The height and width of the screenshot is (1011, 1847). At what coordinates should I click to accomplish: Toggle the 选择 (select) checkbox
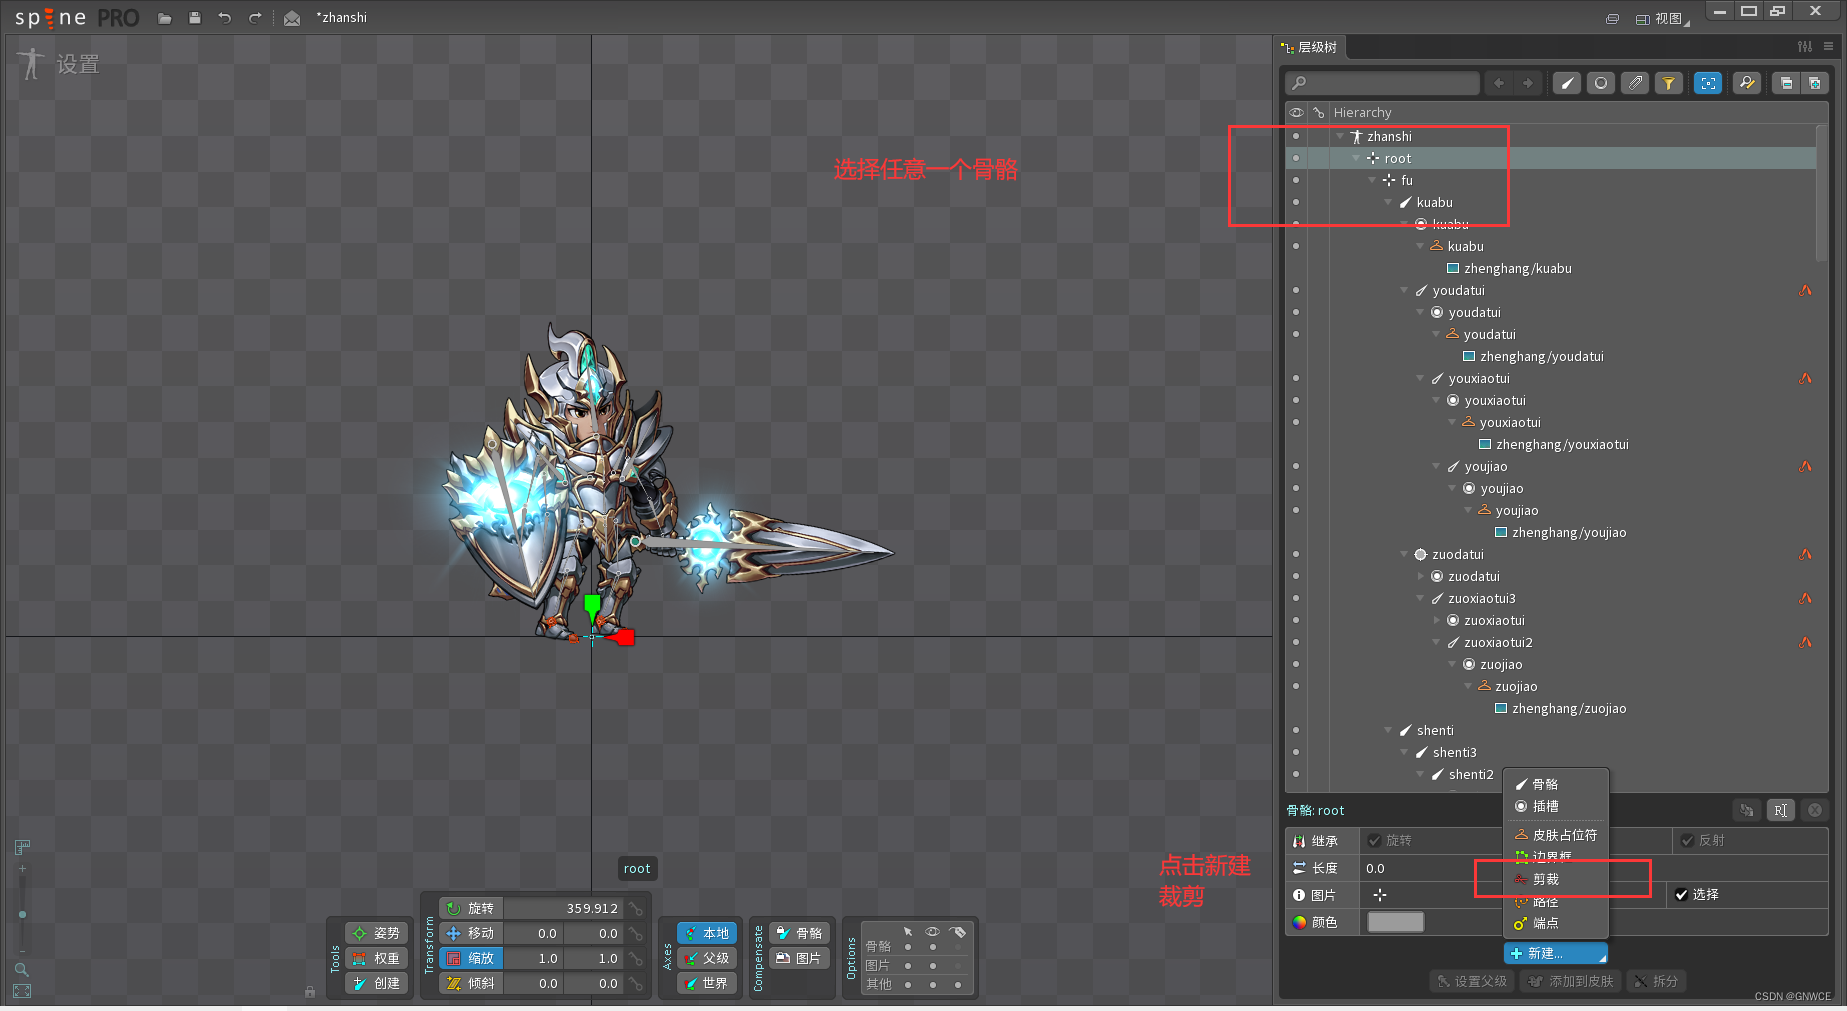point(1682,895)
